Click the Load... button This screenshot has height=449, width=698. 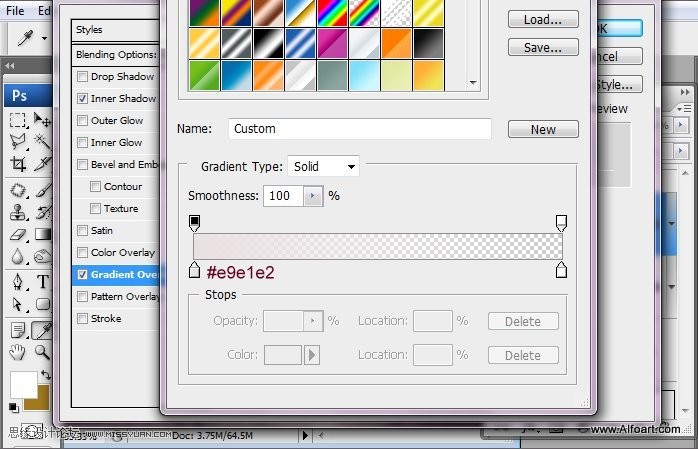coord(543,20)
